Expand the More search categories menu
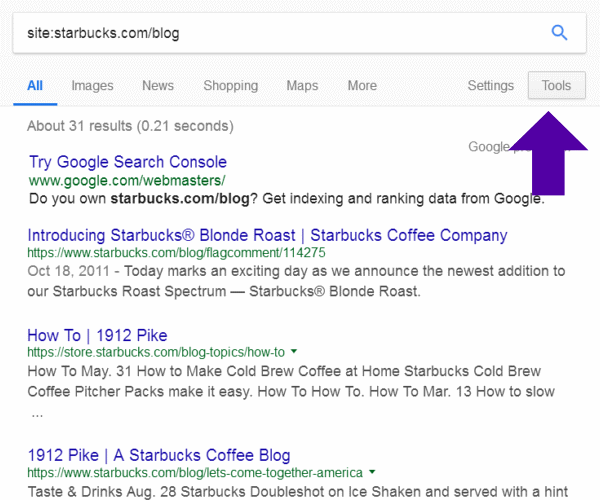Screen dimensions: 600x500 coord(362,86)
